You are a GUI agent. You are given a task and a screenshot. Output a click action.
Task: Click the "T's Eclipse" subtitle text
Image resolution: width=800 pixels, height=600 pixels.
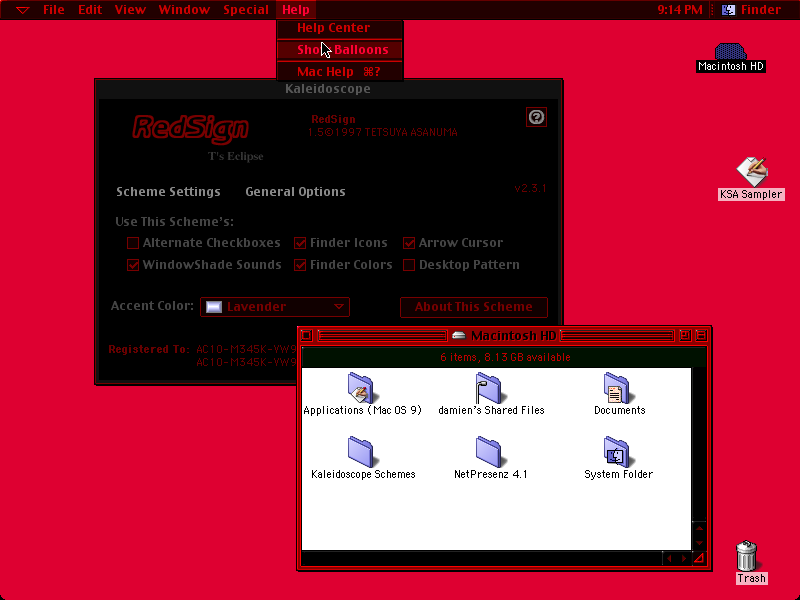click(x=236, y=156)
